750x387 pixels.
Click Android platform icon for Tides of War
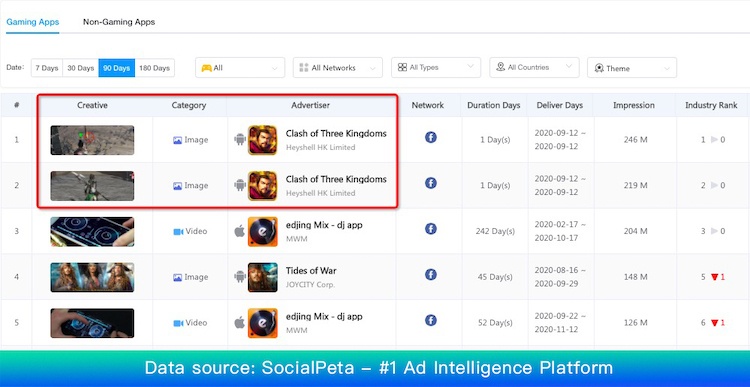(x=240, y=276)
